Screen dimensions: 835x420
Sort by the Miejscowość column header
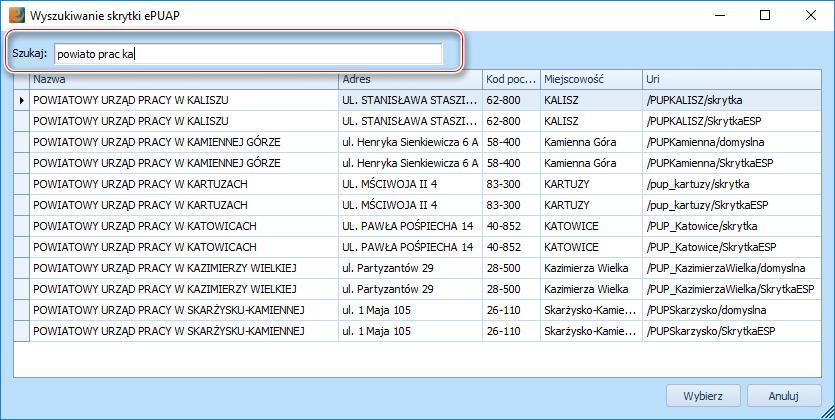591,79
